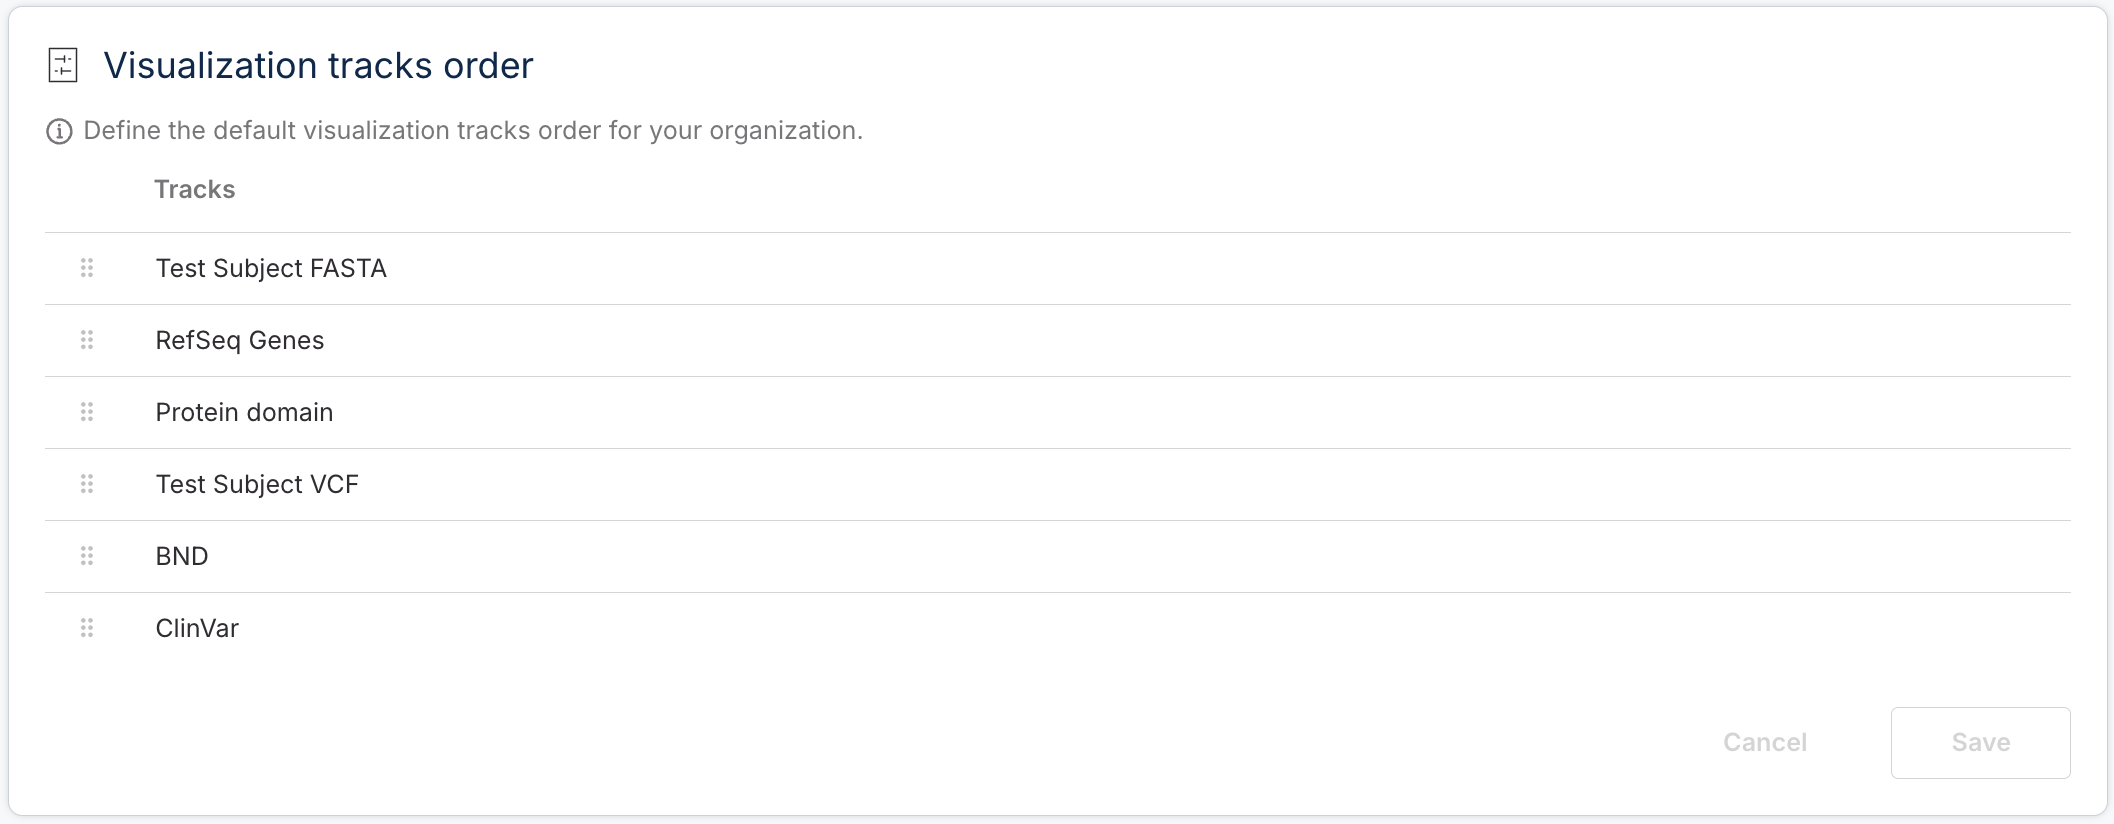Click the Test Subject VCF drag handle
This screenshot has width=2114, height=824.
click(87, 484)
